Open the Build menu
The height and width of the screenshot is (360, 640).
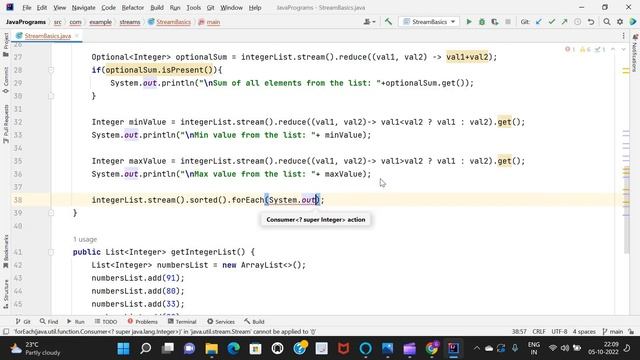(157, 7)
